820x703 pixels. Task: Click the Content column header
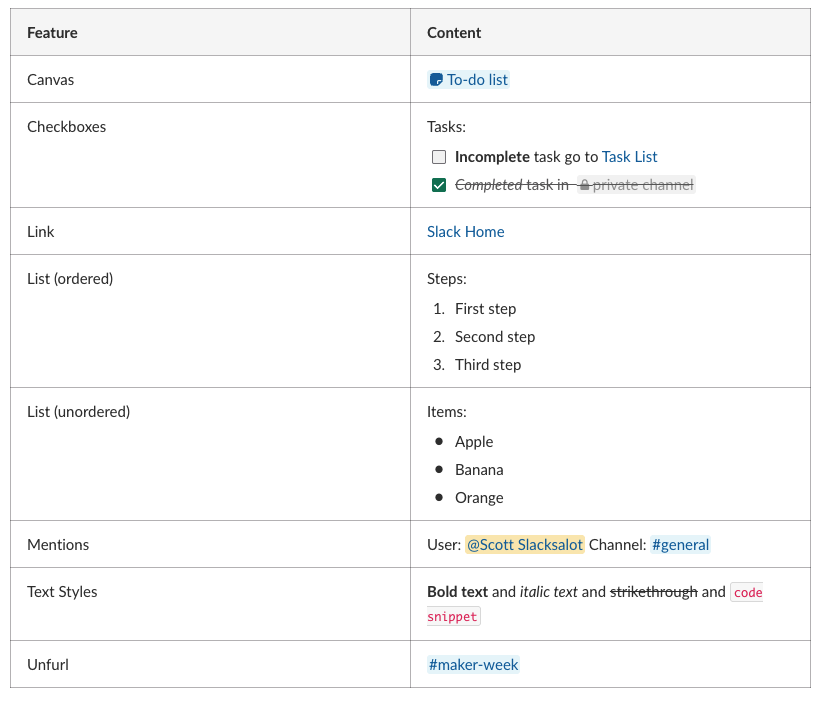coord(454,33)
